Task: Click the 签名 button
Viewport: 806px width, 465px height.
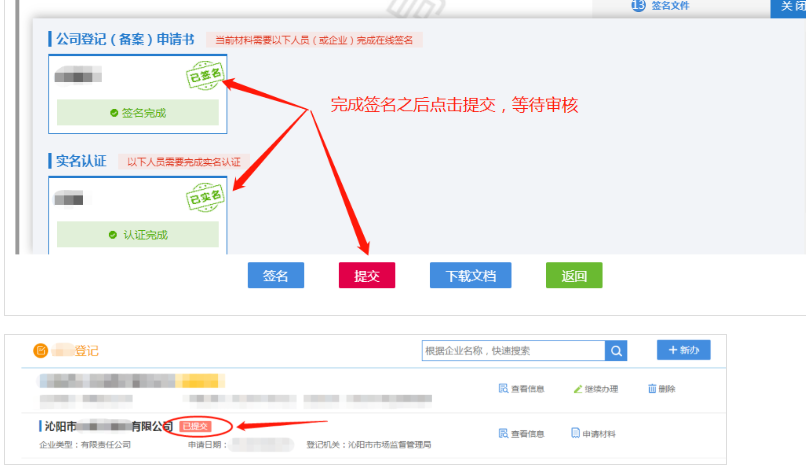Action: coord(276,276)
